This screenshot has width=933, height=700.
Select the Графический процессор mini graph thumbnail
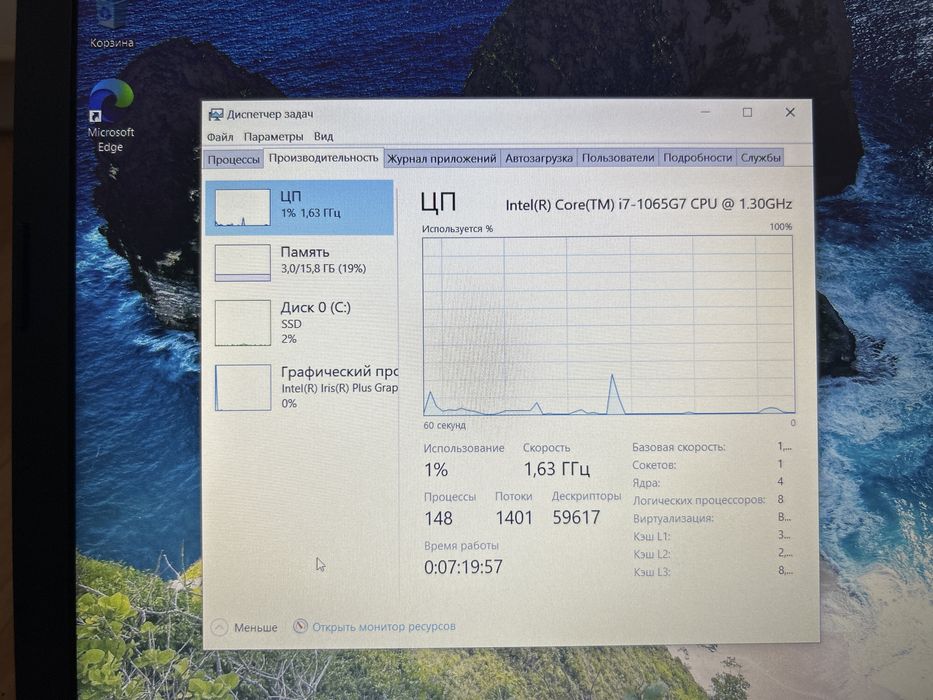[x=242, y=387]
